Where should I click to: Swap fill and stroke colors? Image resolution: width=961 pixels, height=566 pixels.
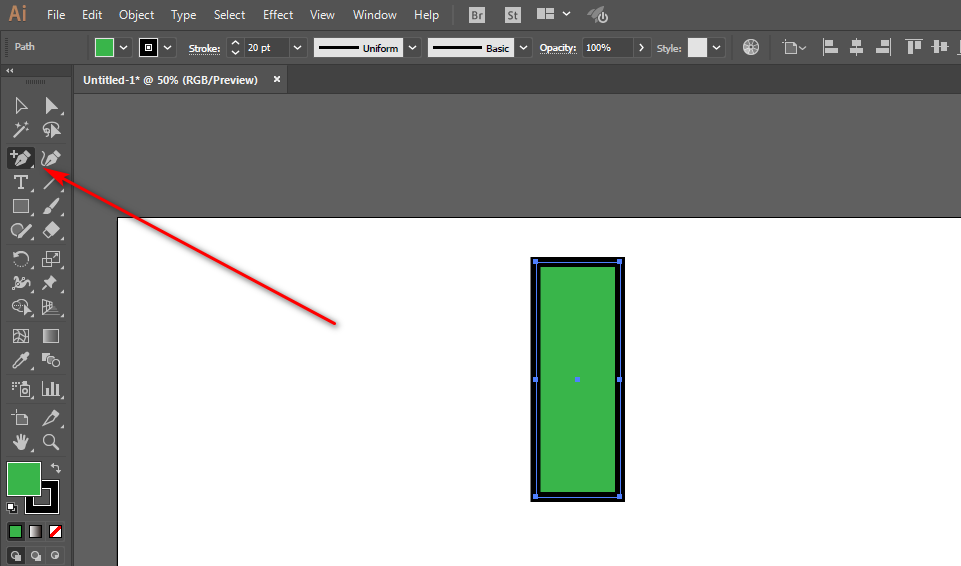point(56,469)
